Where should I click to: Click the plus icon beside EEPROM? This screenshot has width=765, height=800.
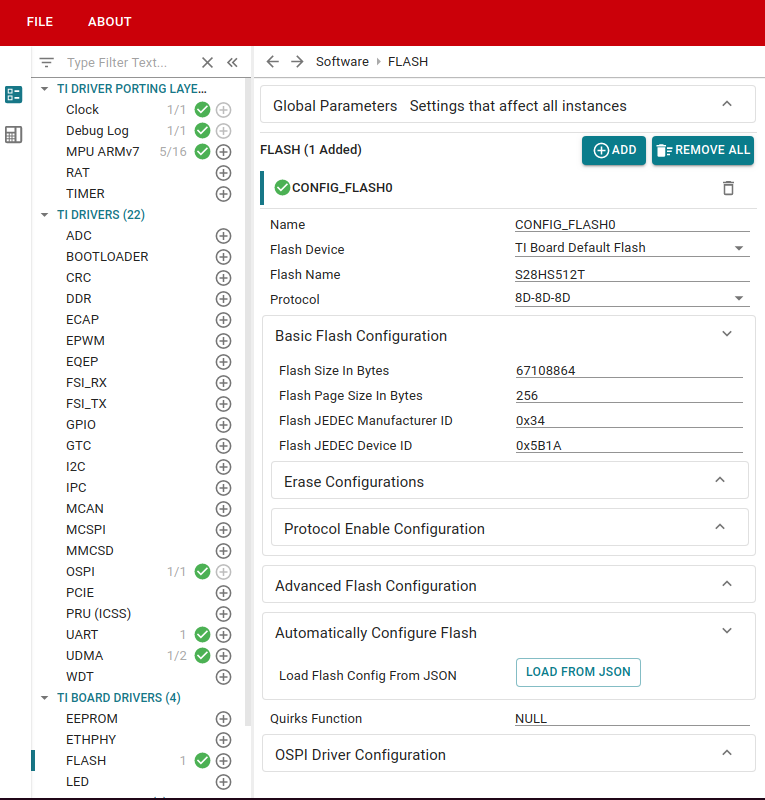point(223,719)
